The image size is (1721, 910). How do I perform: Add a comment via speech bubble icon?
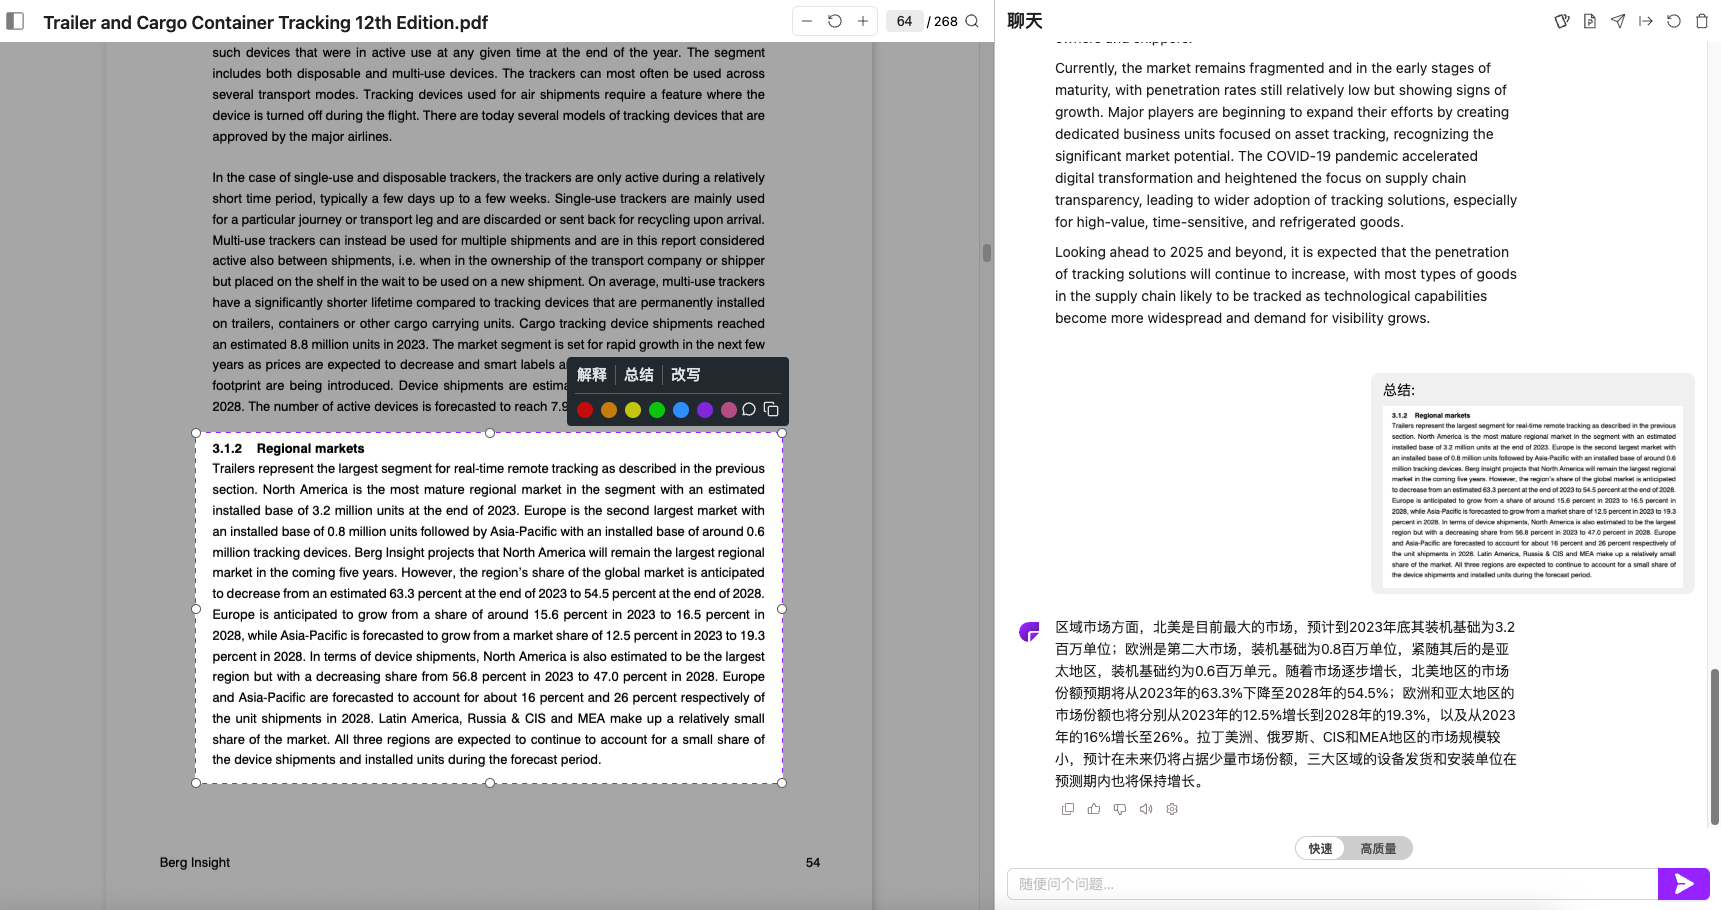click(749, 409)
